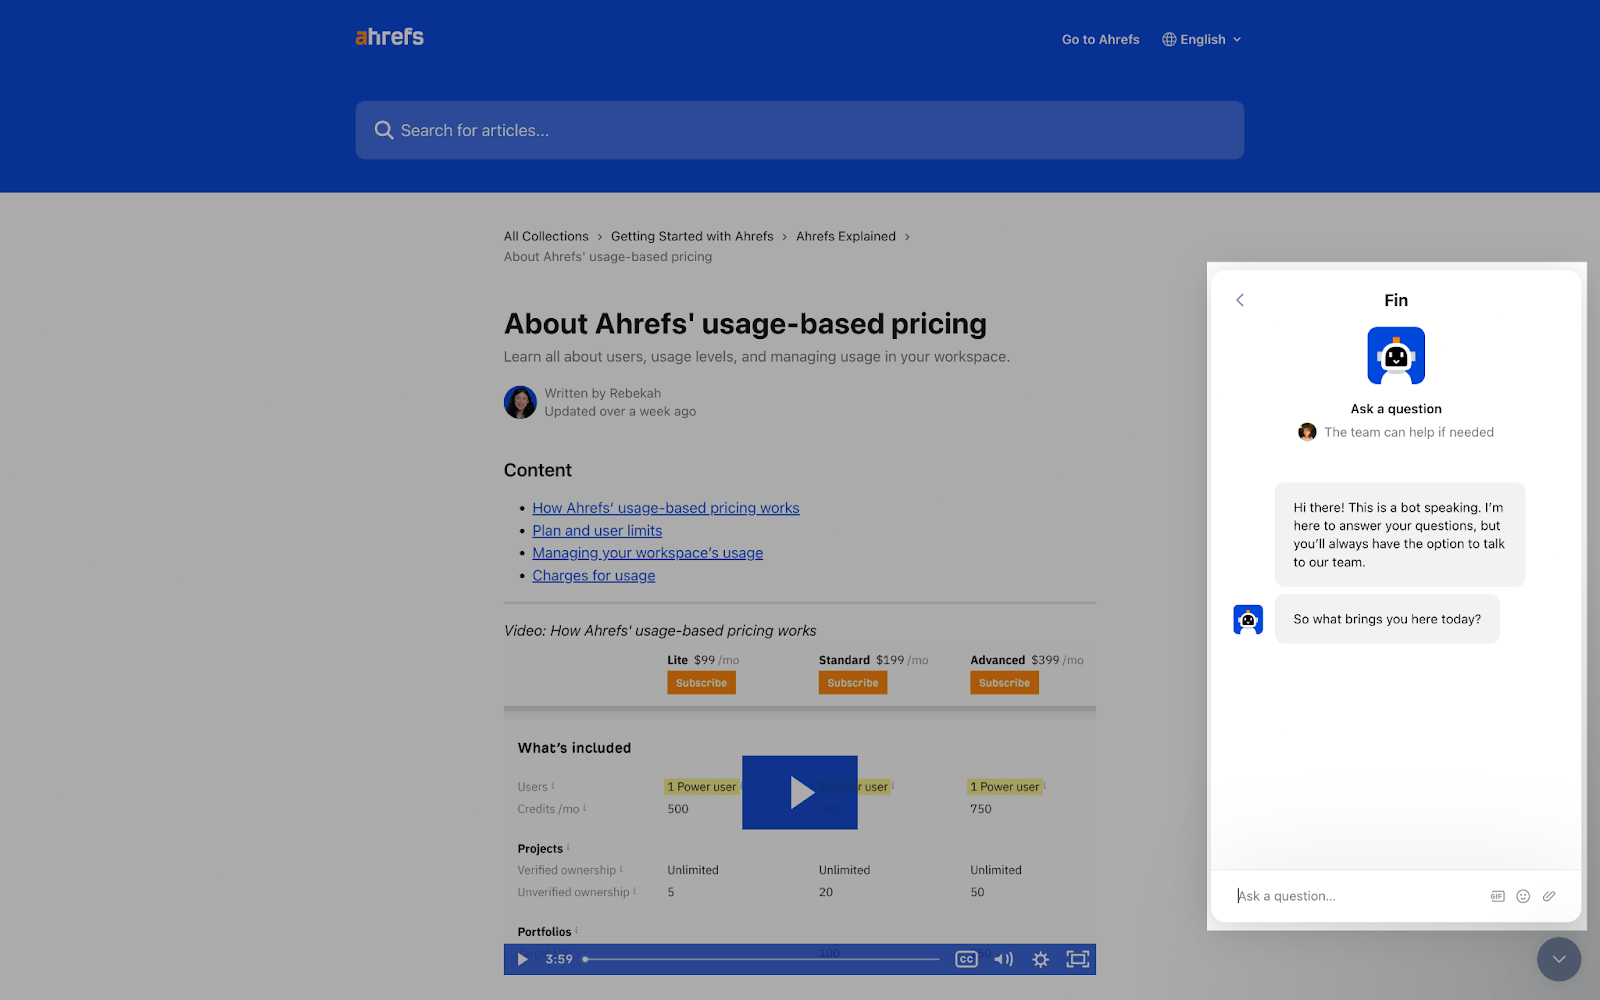The height and width of the screenshot is (1000, 1600).
Task: Click the info icon next to Users
Action: click(x=553, y=786)
